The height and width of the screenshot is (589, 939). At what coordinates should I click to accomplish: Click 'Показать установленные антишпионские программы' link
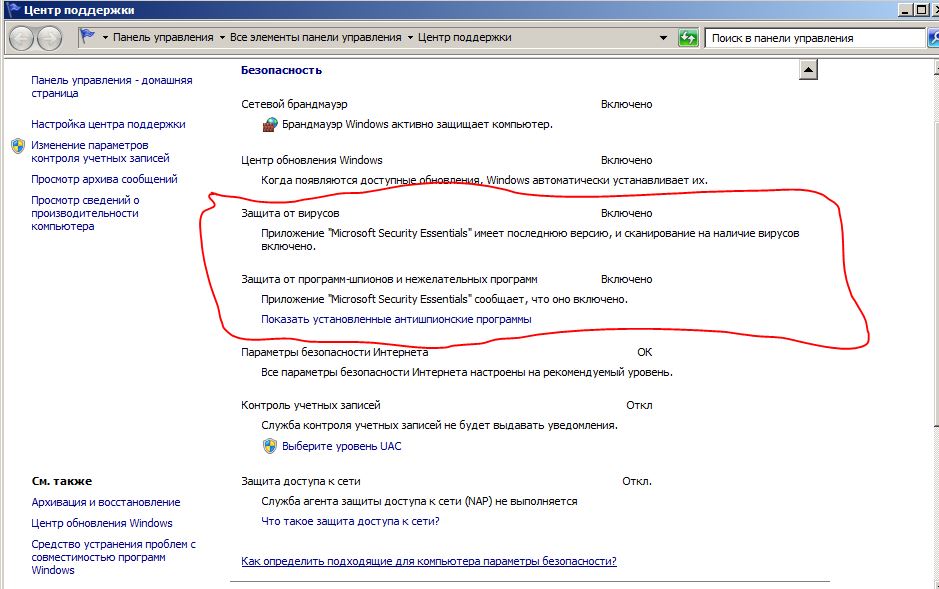(x=396, y=319)
